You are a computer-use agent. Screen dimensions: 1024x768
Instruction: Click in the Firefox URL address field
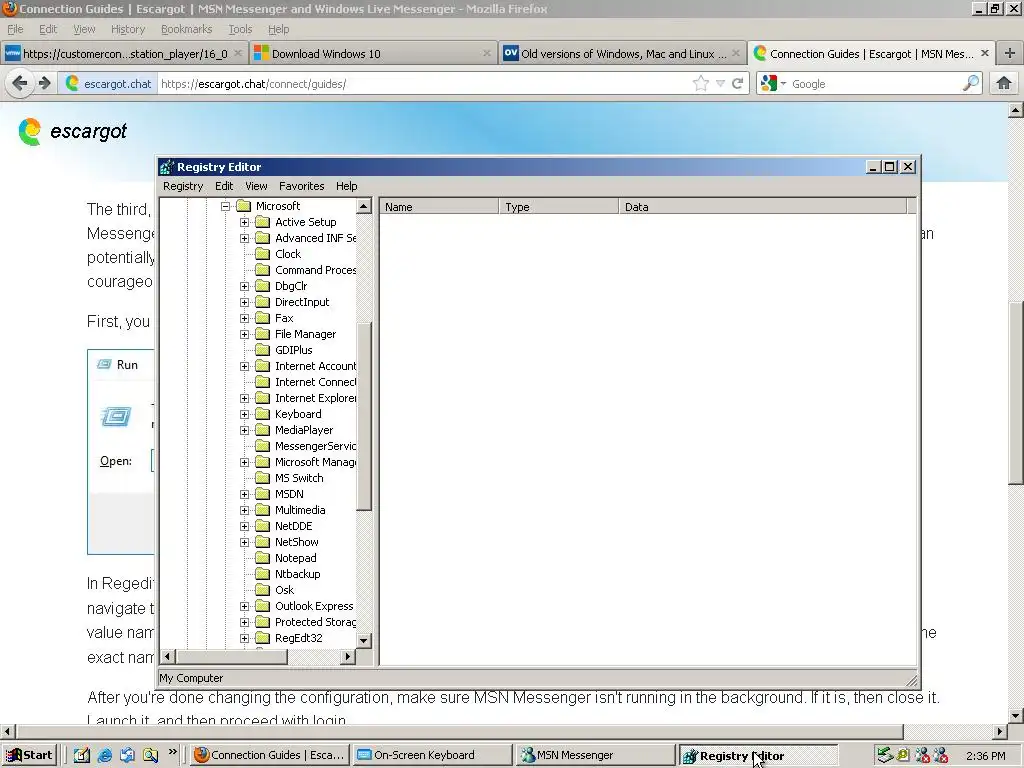pos(424,84)
